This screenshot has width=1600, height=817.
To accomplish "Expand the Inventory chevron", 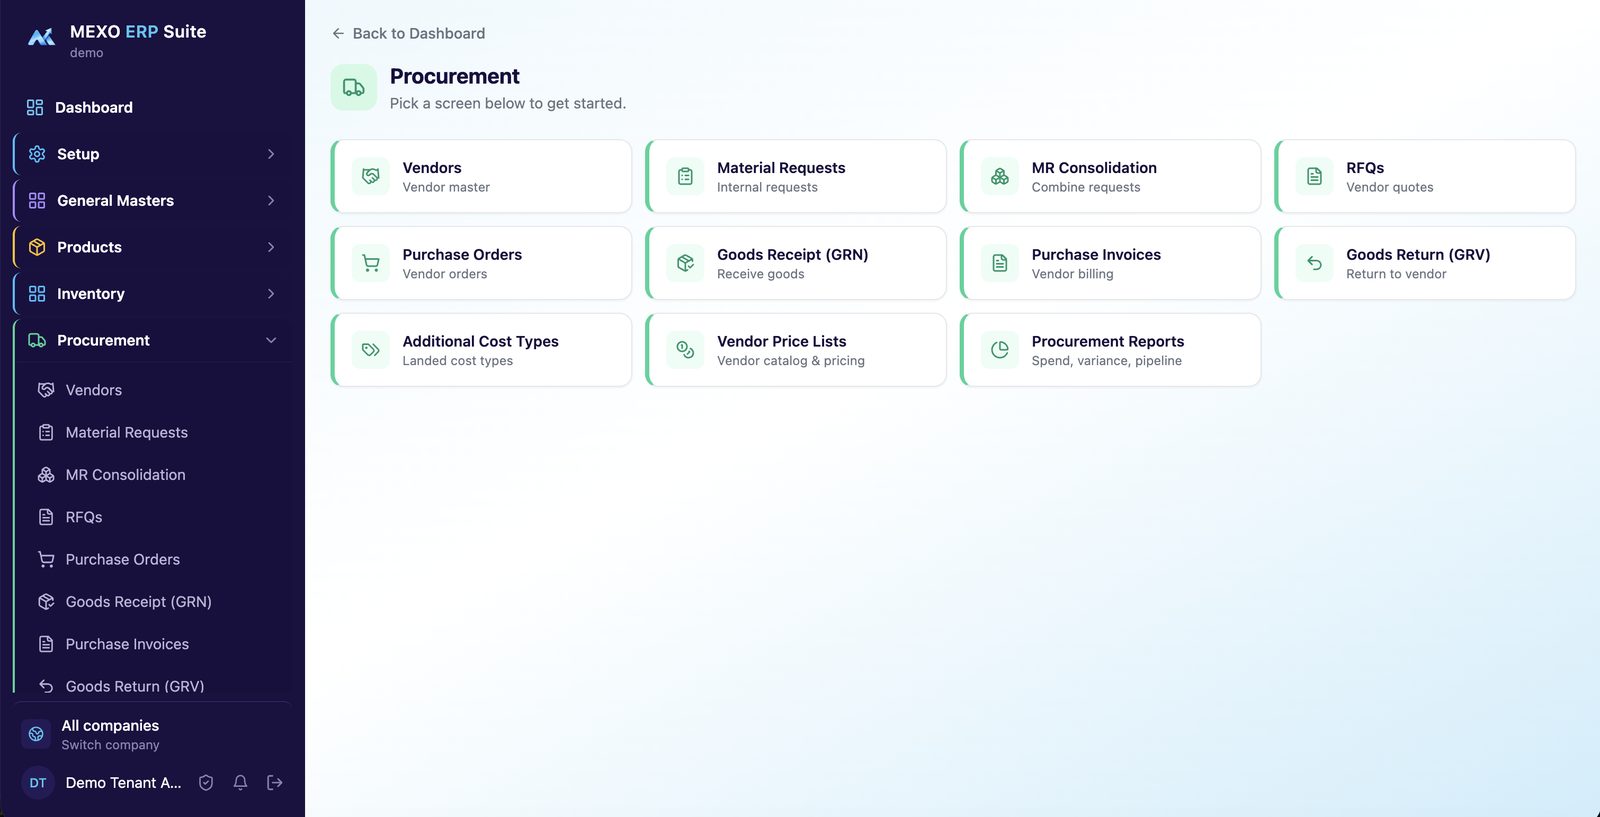I will pyautogui.click(x=271, y=294).
